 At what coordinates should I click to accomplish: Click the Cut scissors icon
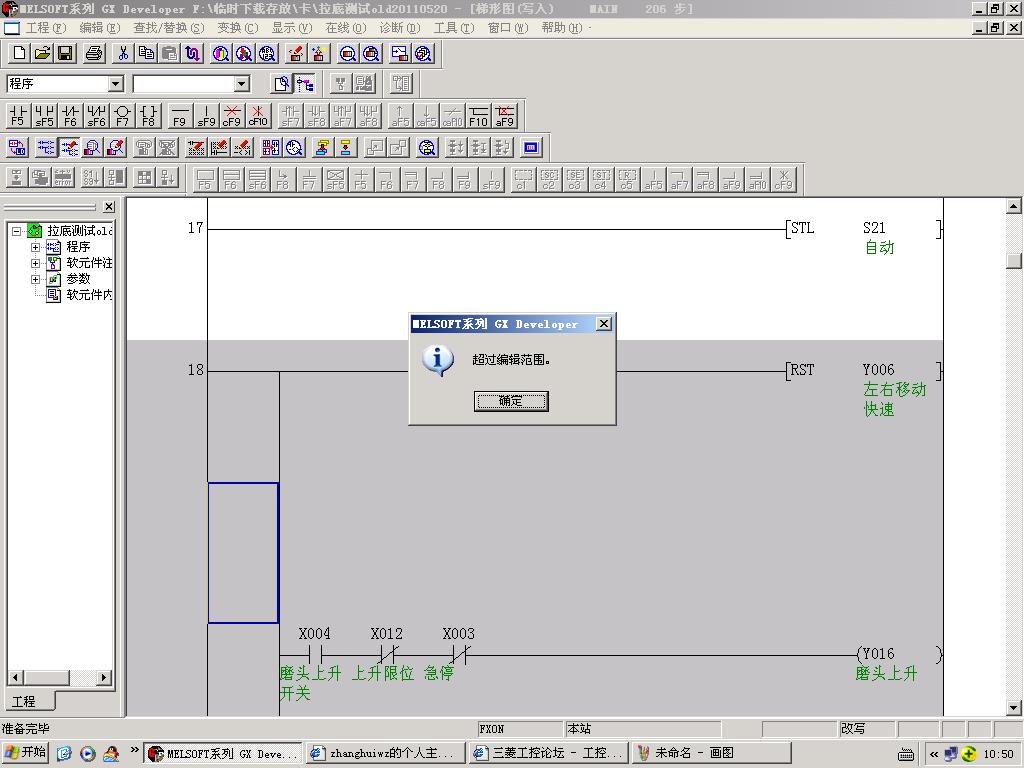coord(123,53)
